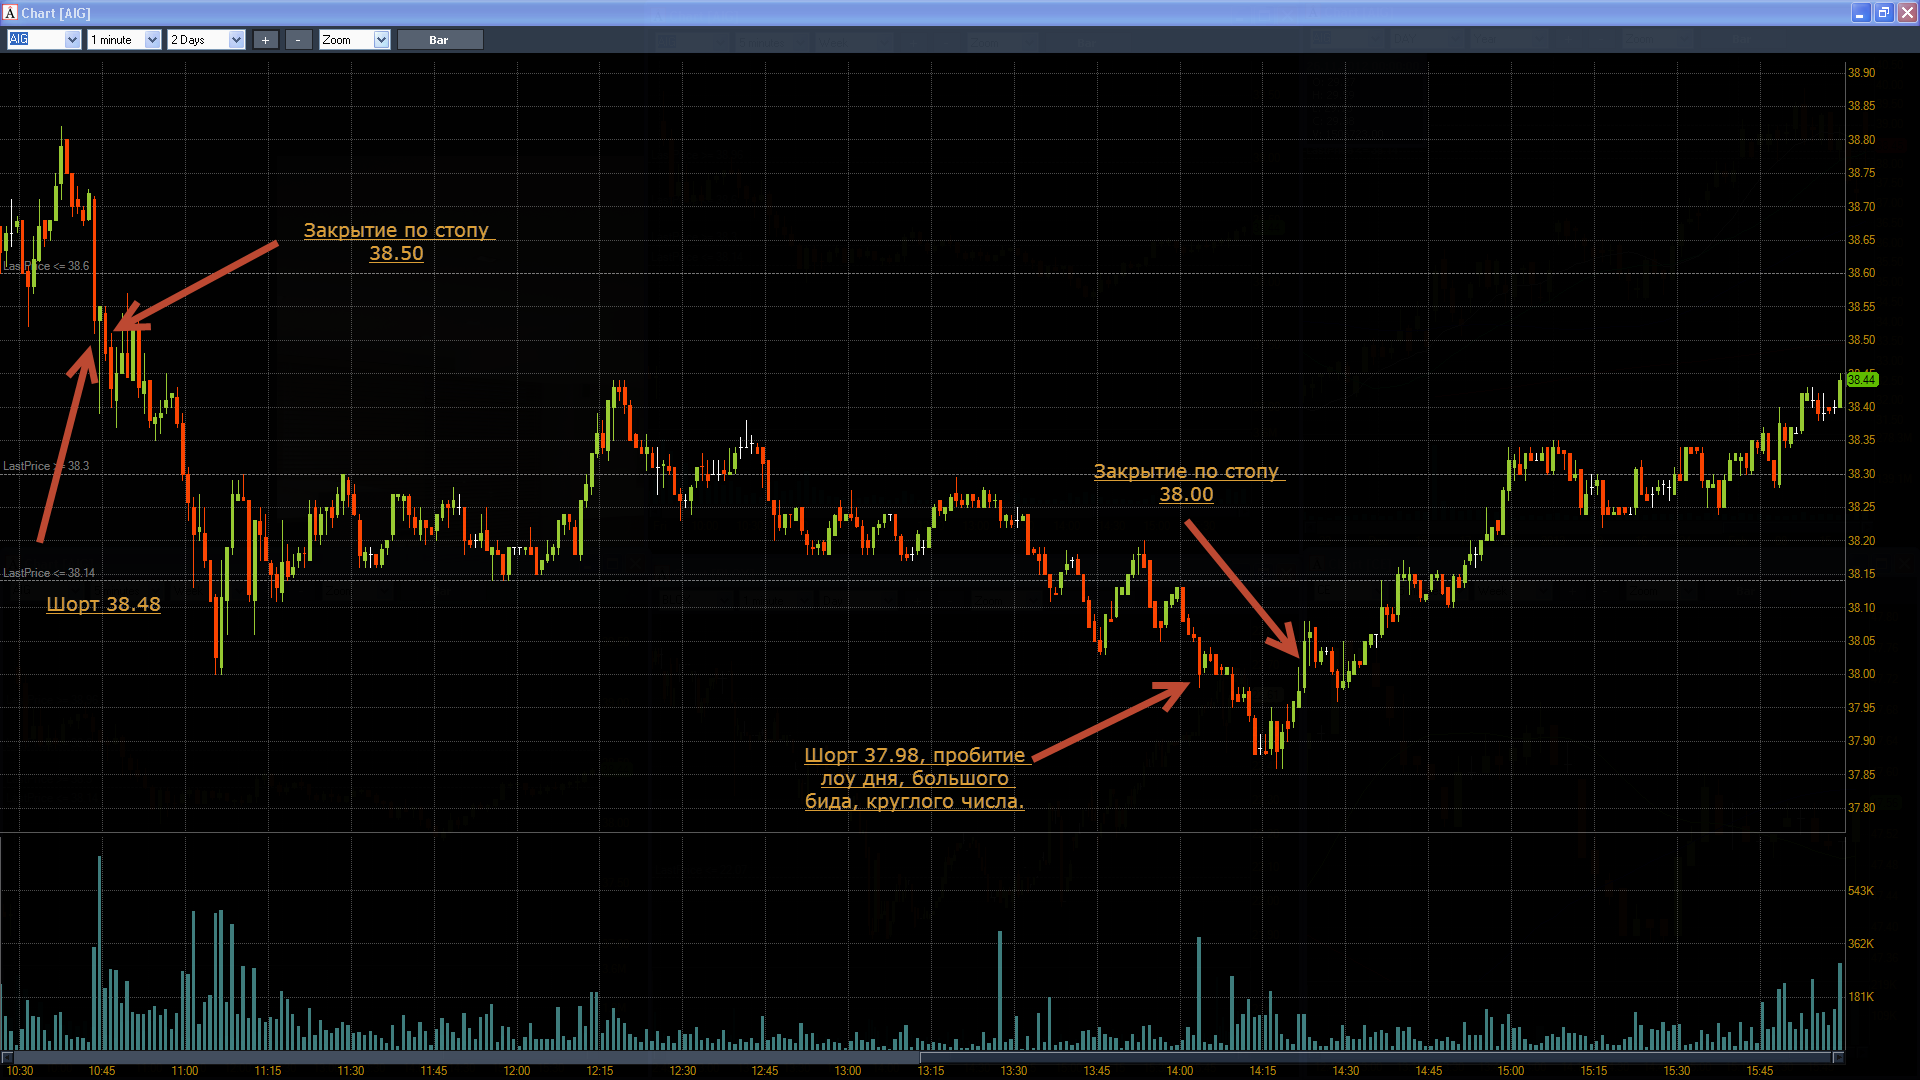The image size is (1920, 1080).
Task: Click the plus zoom-in button
Action: (265, 40)
